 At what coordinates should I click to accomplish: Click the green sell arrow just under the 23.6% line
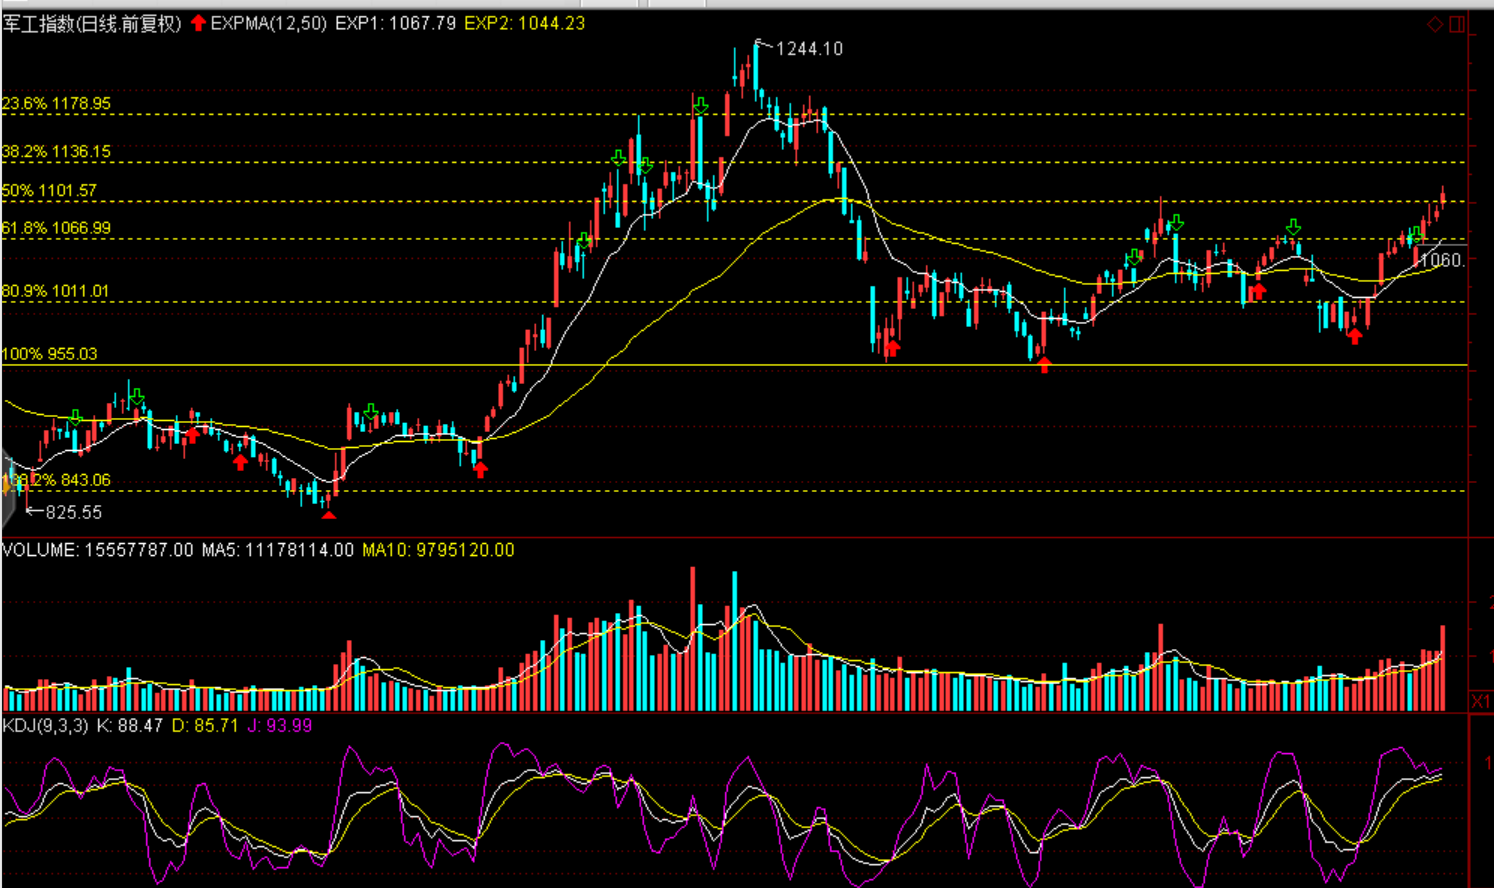701,105
